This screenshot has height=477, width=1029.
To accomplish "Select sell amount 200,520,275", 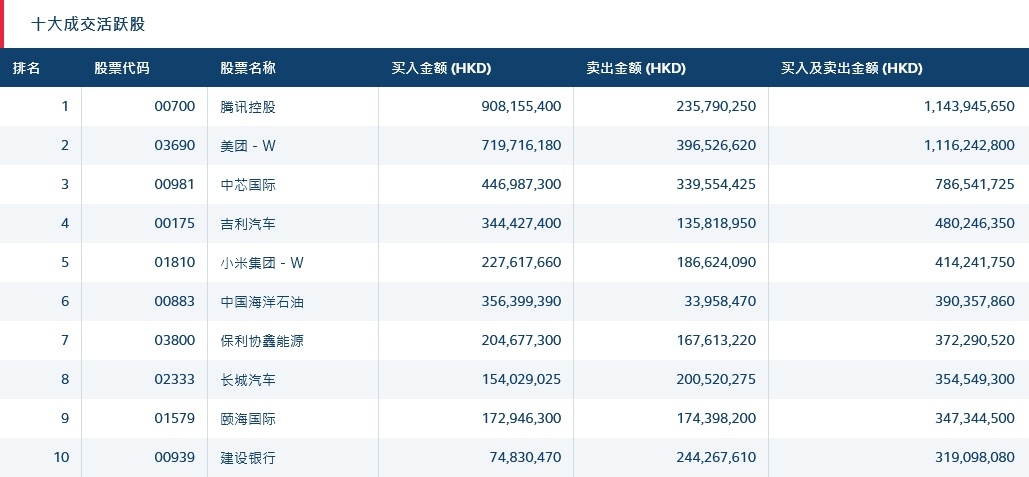I will coord(716,380).
